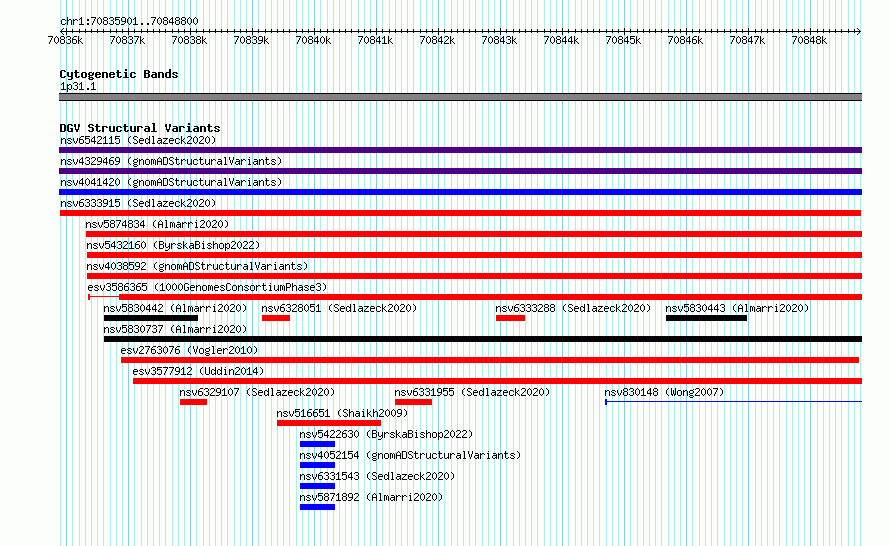Click the 70846k ruler position
This screenshot has width=890, height=546.
coord(685,40)
